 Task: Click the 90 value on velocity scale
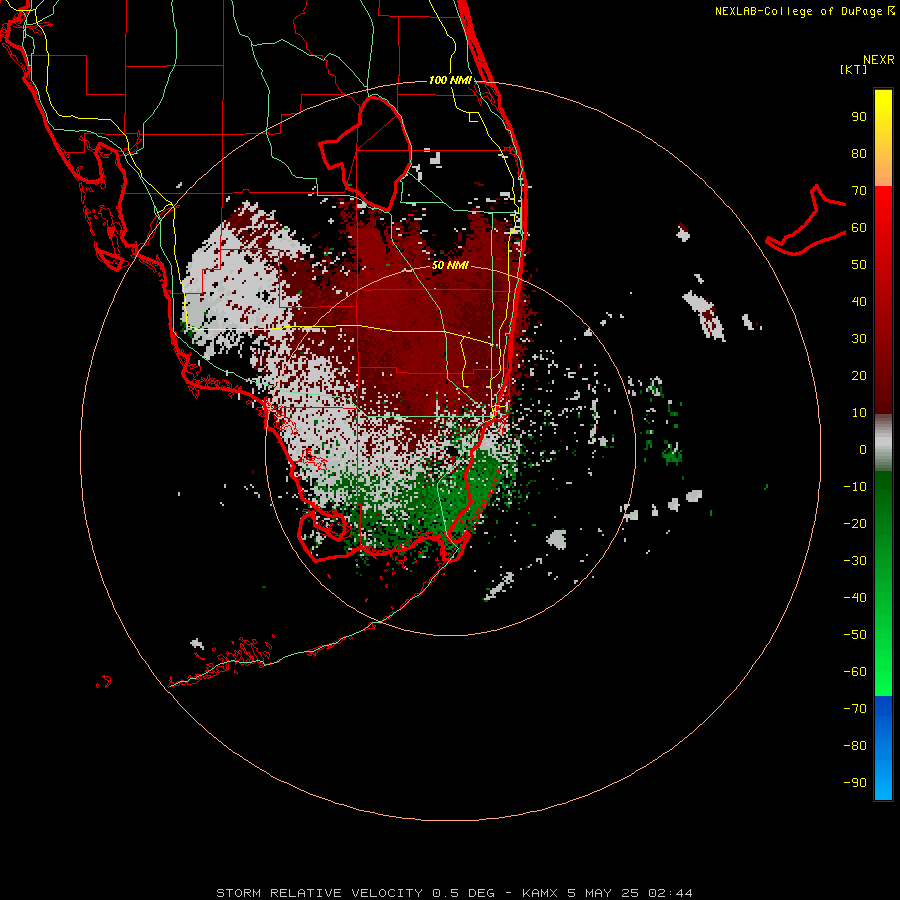pos(859,117)
